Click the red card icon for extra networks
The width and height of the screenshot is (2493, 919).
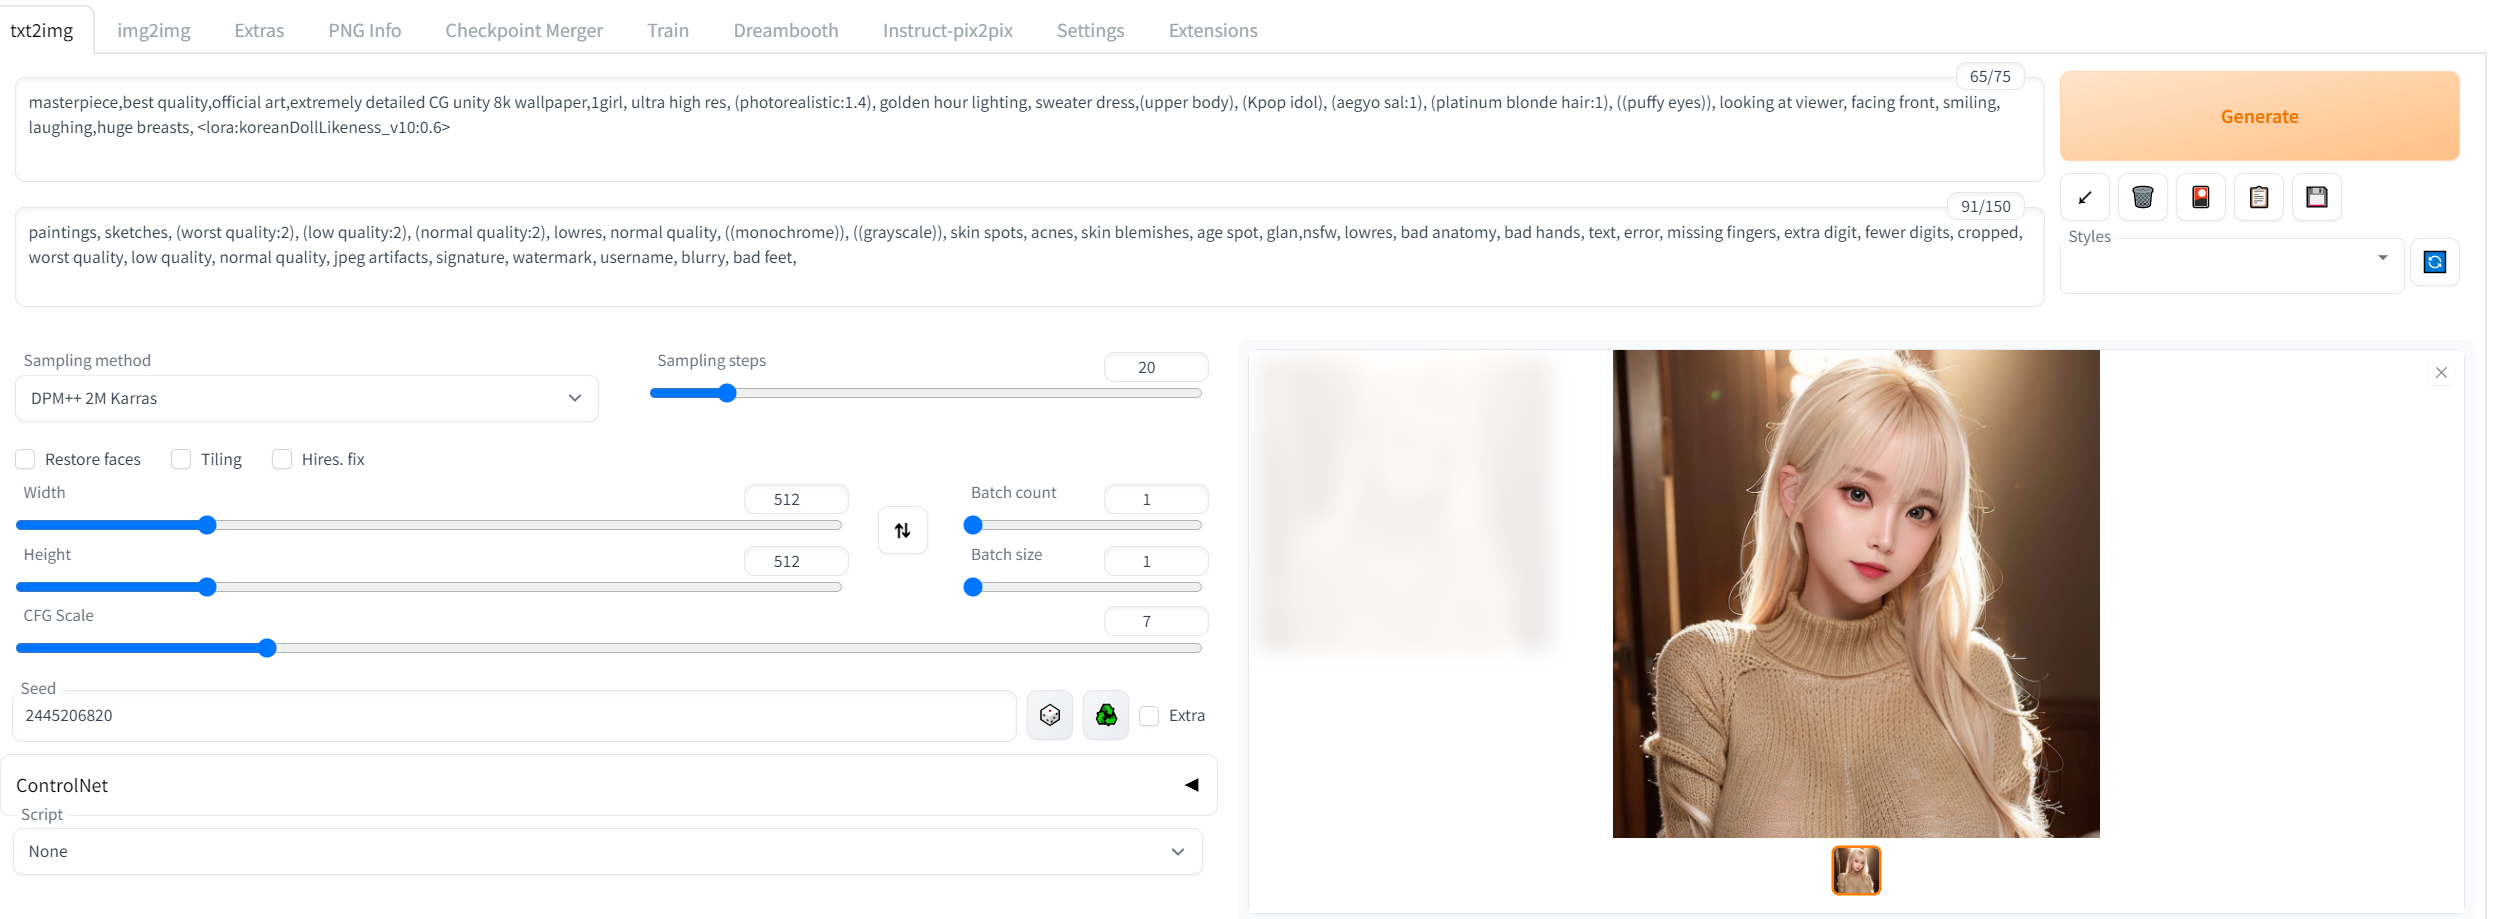tap(2200, 197)
